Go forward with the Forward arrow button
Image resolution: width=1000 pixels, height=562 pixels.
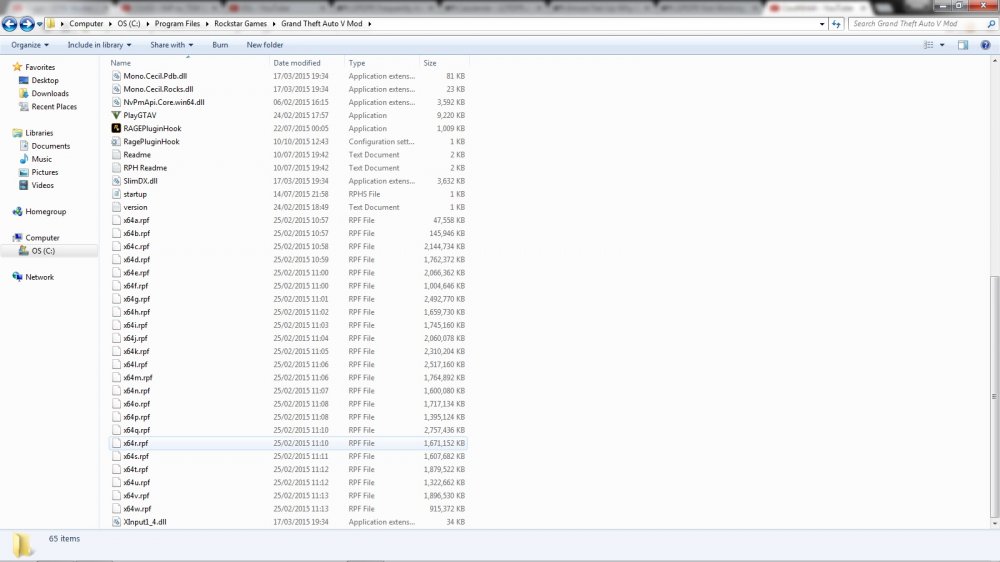click(27, 24)
